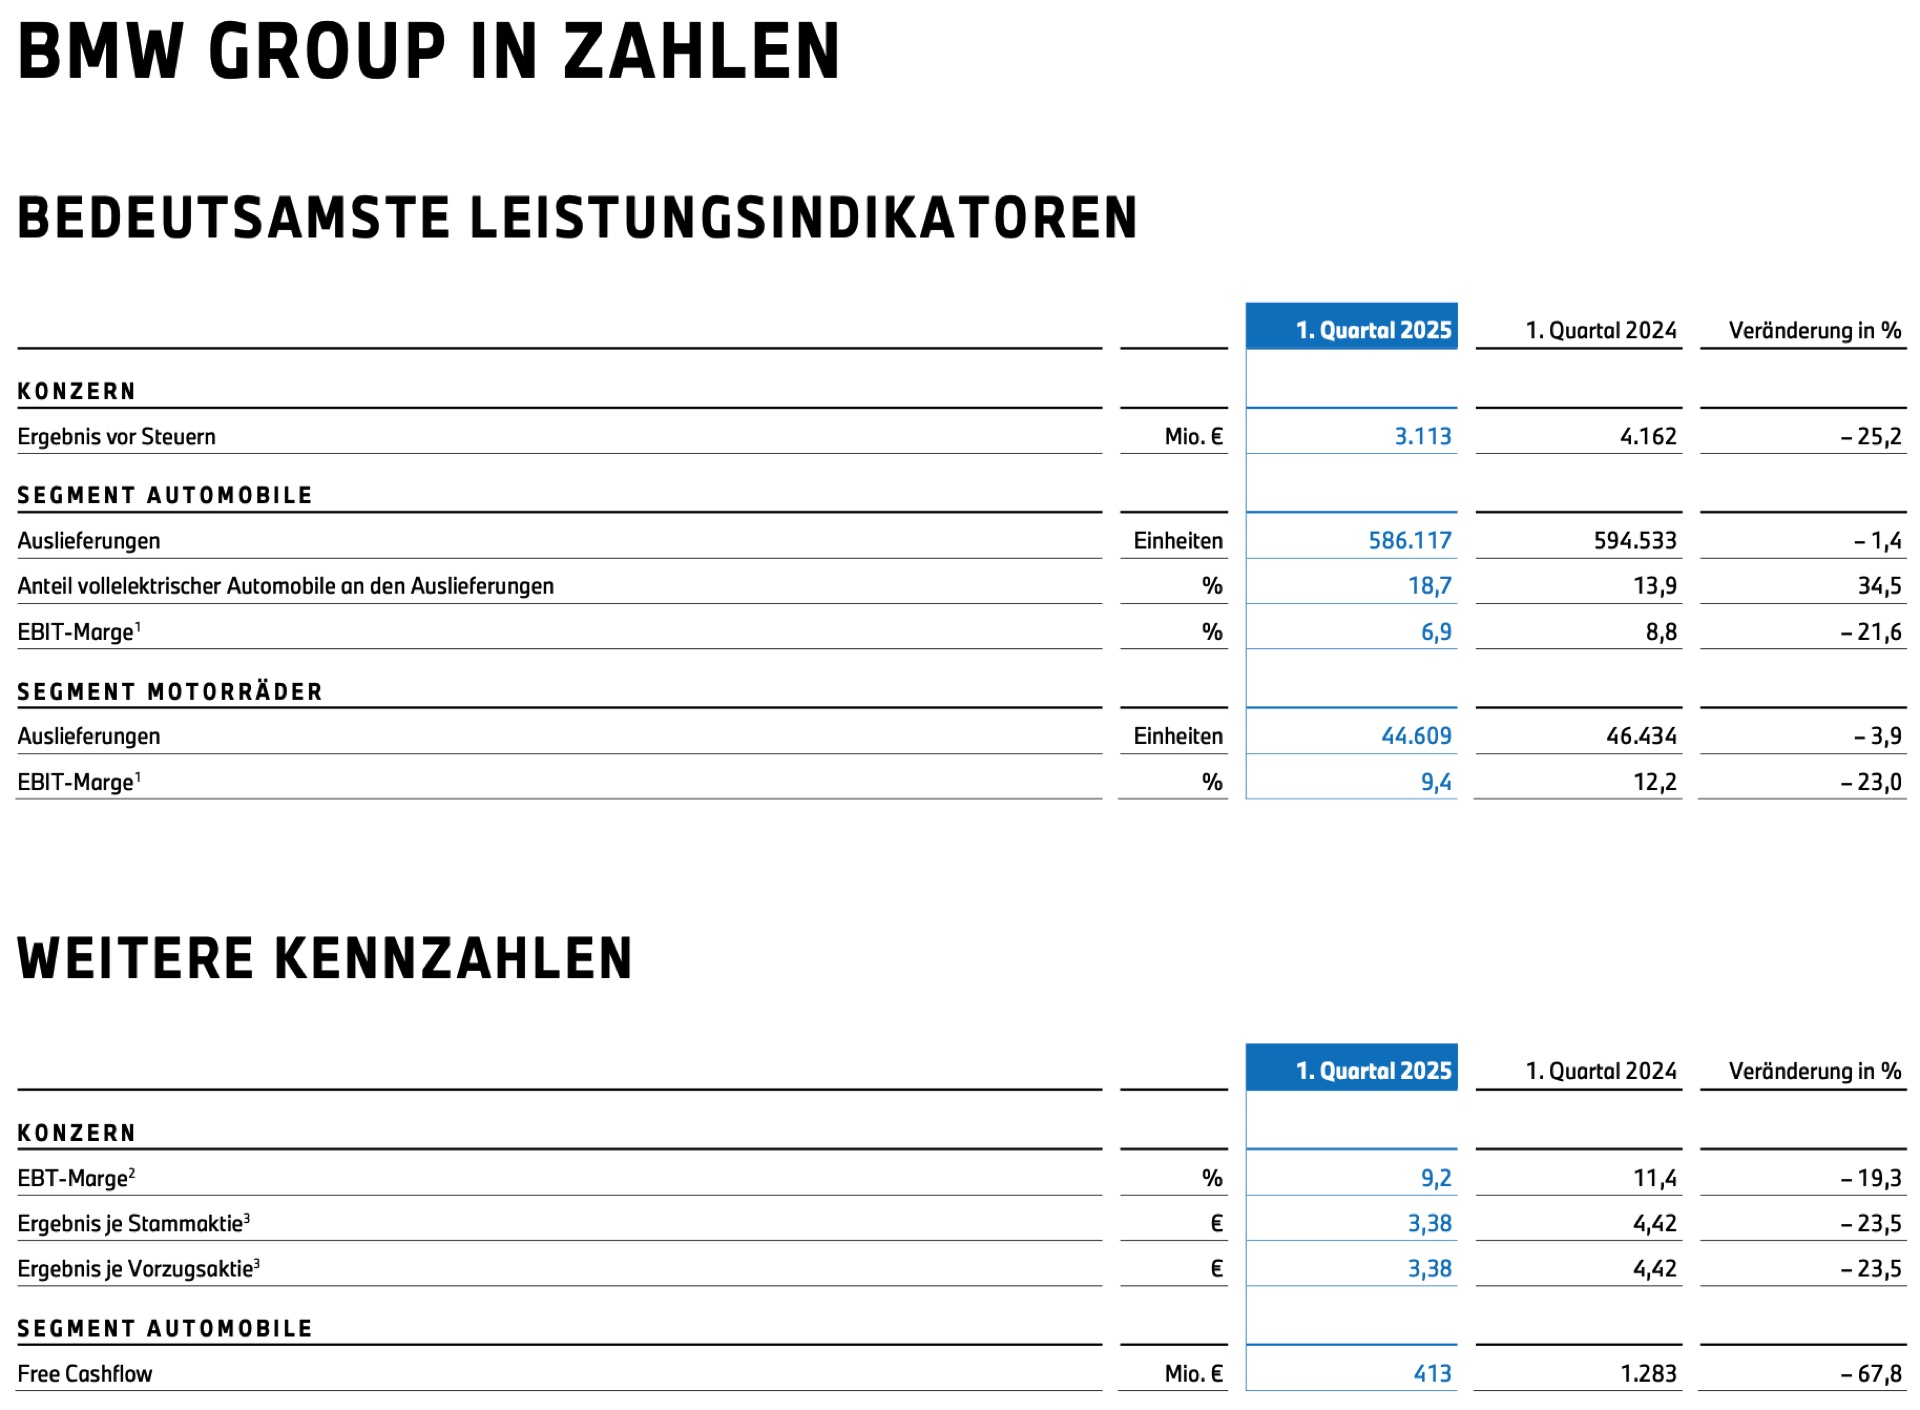Click the Bedeutsamste Leistungsindikatoren heading
The image size is (1920, 1410).
click(x=577, y=218)
